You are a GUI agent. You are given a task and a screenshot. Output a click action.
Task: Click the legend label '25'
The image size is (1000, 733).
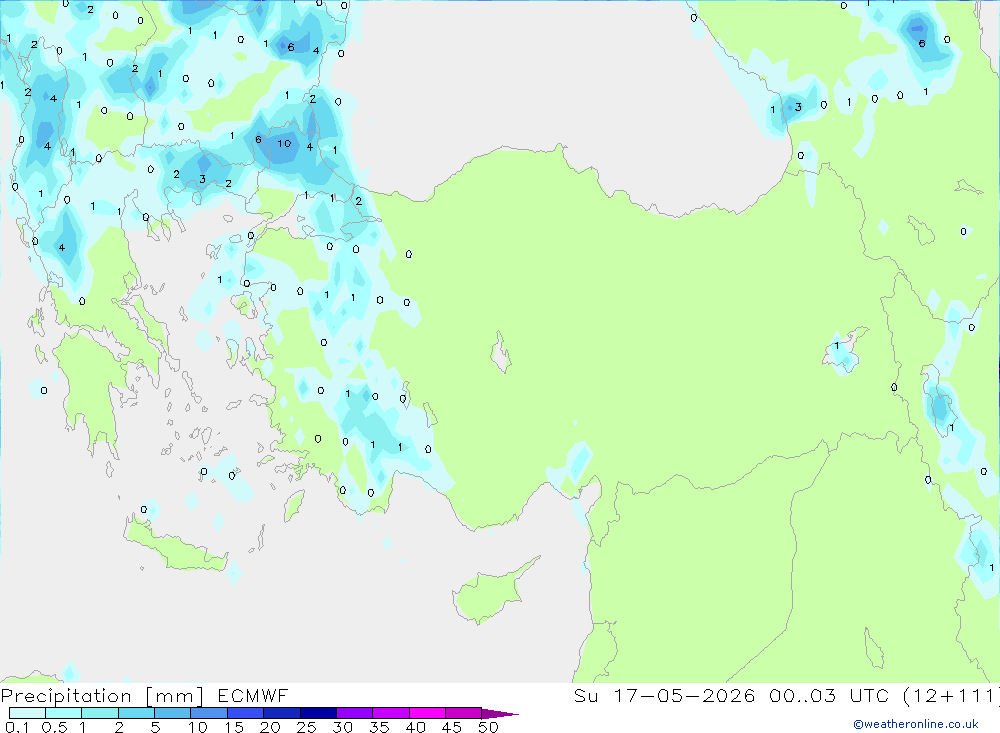point(306,727)
